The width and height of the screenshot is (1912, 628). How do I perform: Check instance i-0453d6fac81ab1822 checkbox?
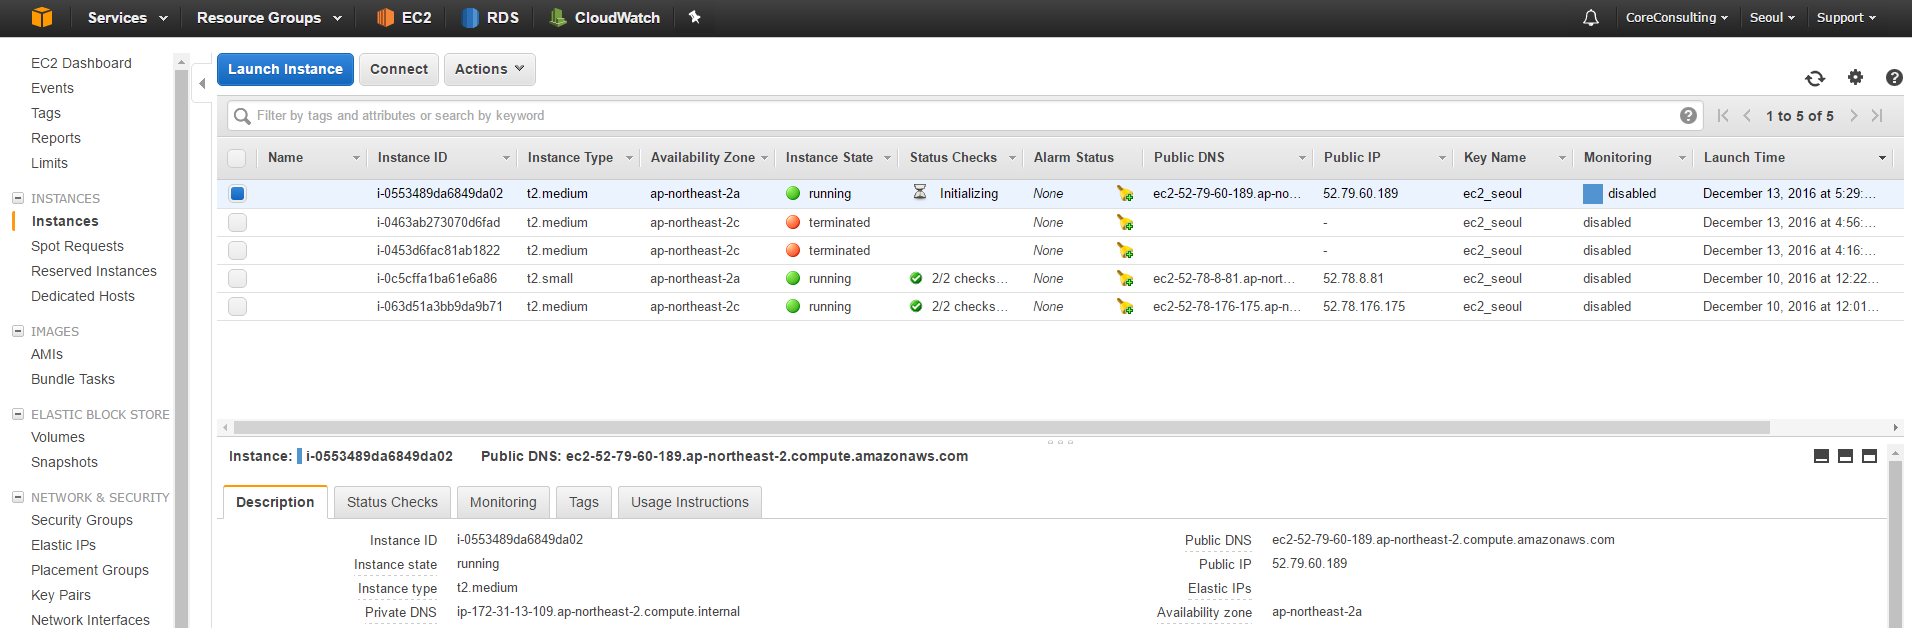coord(237,250)
